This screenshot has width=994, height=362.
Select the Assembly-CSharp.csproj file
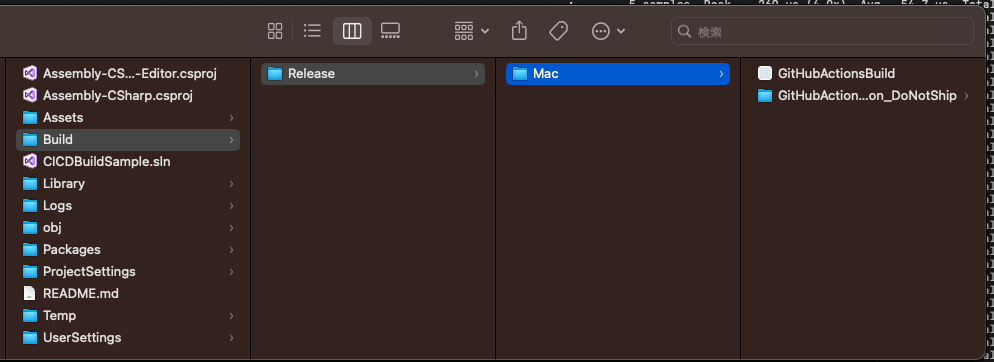tap(127, 96)
